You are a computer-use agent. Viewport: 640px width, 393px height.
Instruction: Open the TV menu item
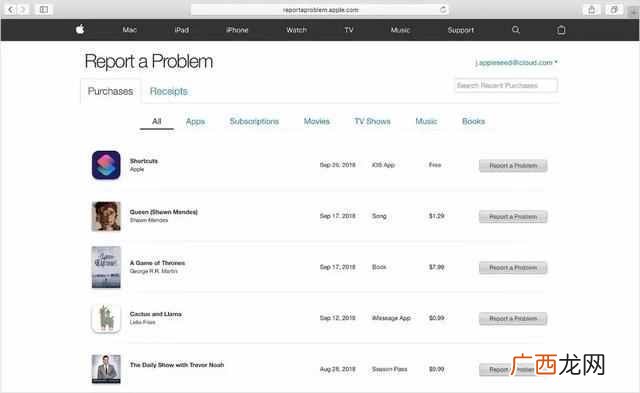pyautogui.click(x=349, y=30)
